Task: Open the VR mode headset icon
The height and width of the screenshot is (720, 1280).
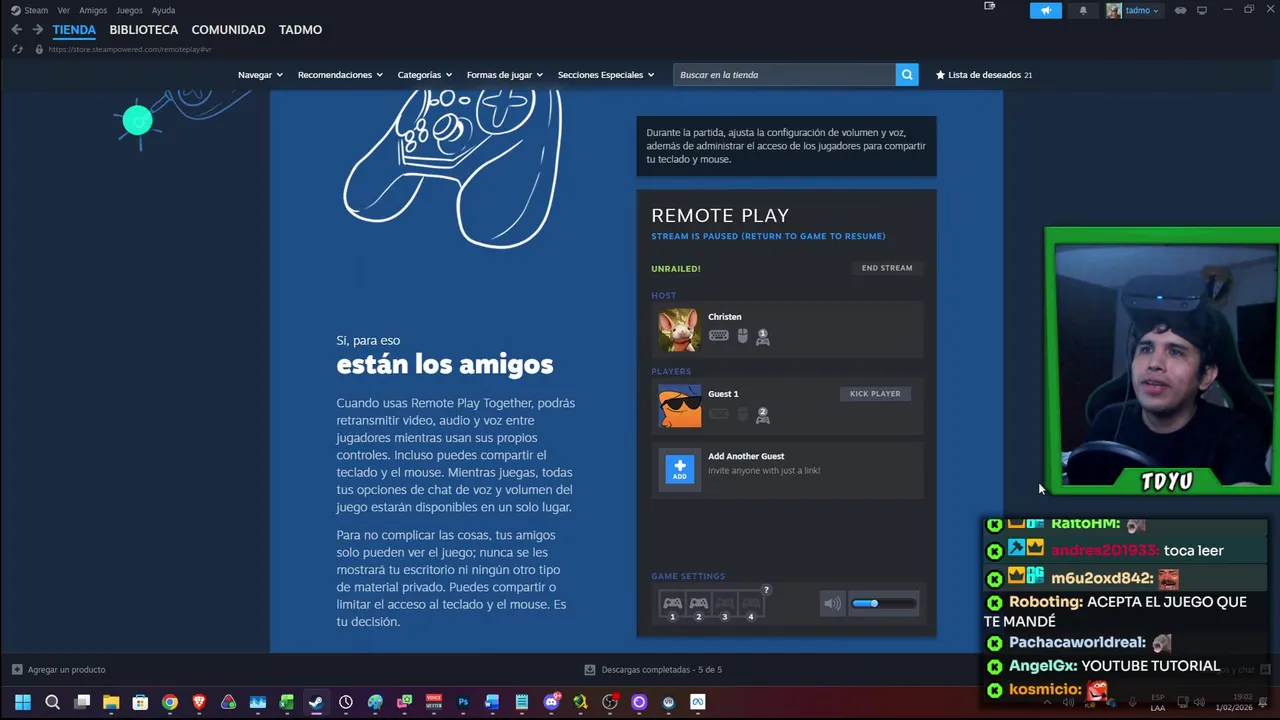Action: 1180,10
